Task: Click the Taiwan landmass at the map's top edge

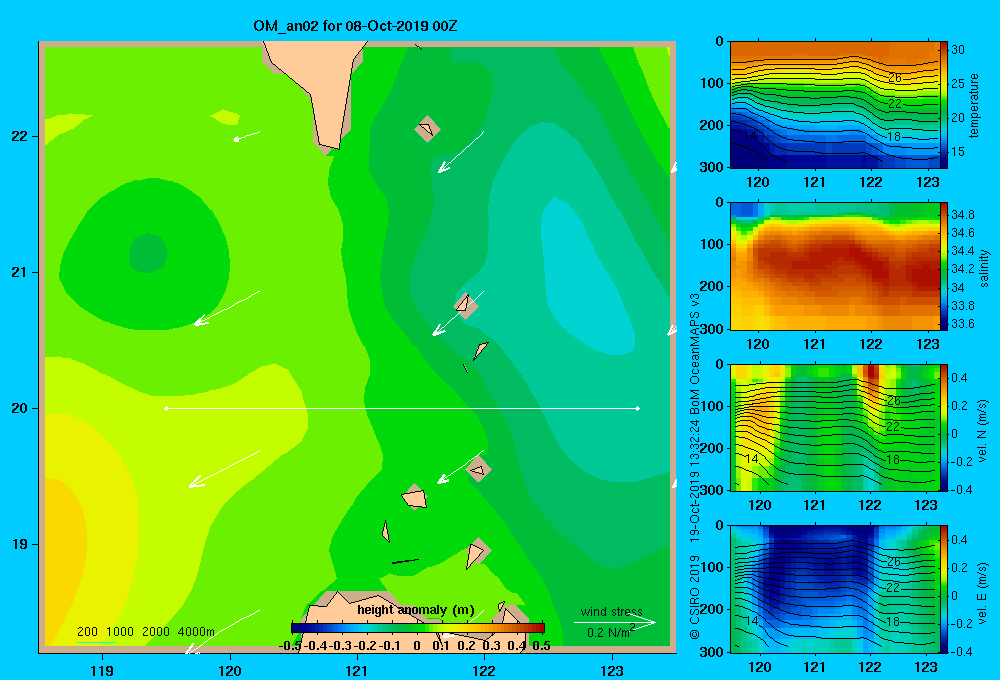Action: (318, 89)
